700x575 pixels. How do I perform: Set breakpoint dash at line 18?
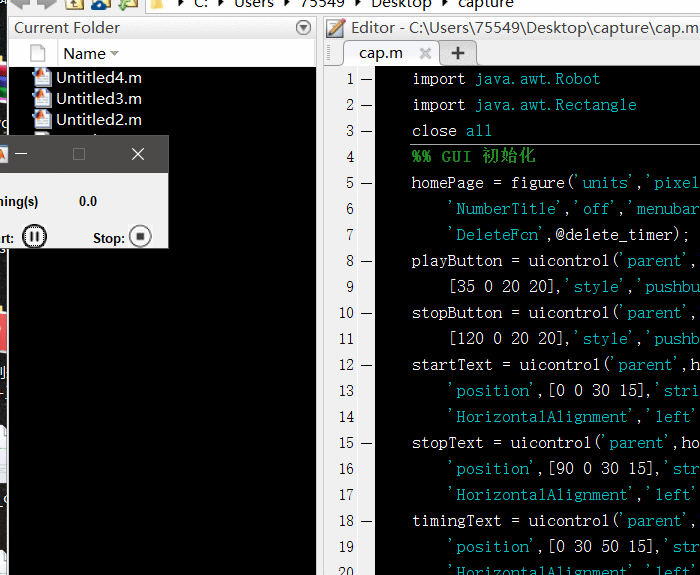pos(367,521)
